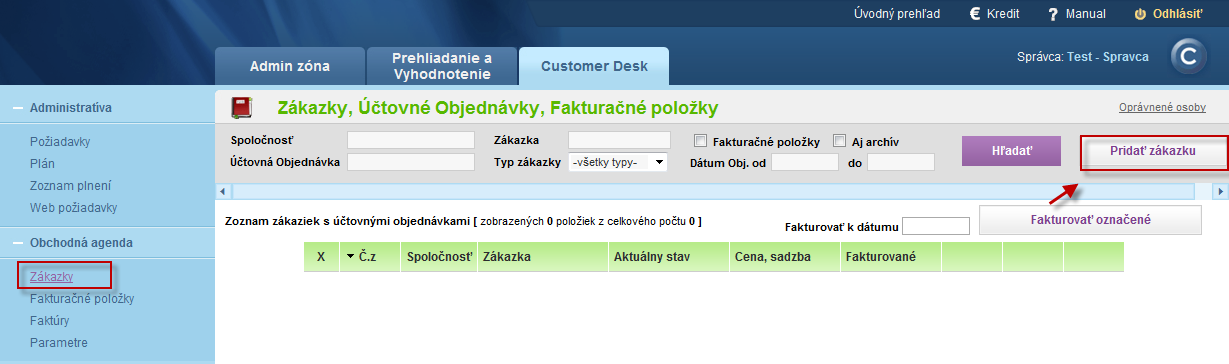The height and width of the screenshot is (364, 1229).
Task: Click the Hľadať search button
Action: 1011,152
